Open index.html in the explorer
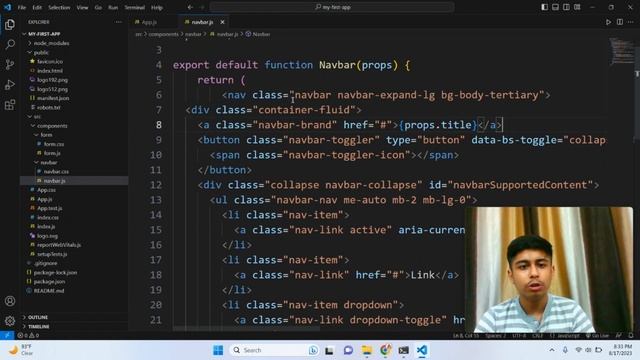Image resolution: width=640 pixels, height=360 pixels. 50,71
